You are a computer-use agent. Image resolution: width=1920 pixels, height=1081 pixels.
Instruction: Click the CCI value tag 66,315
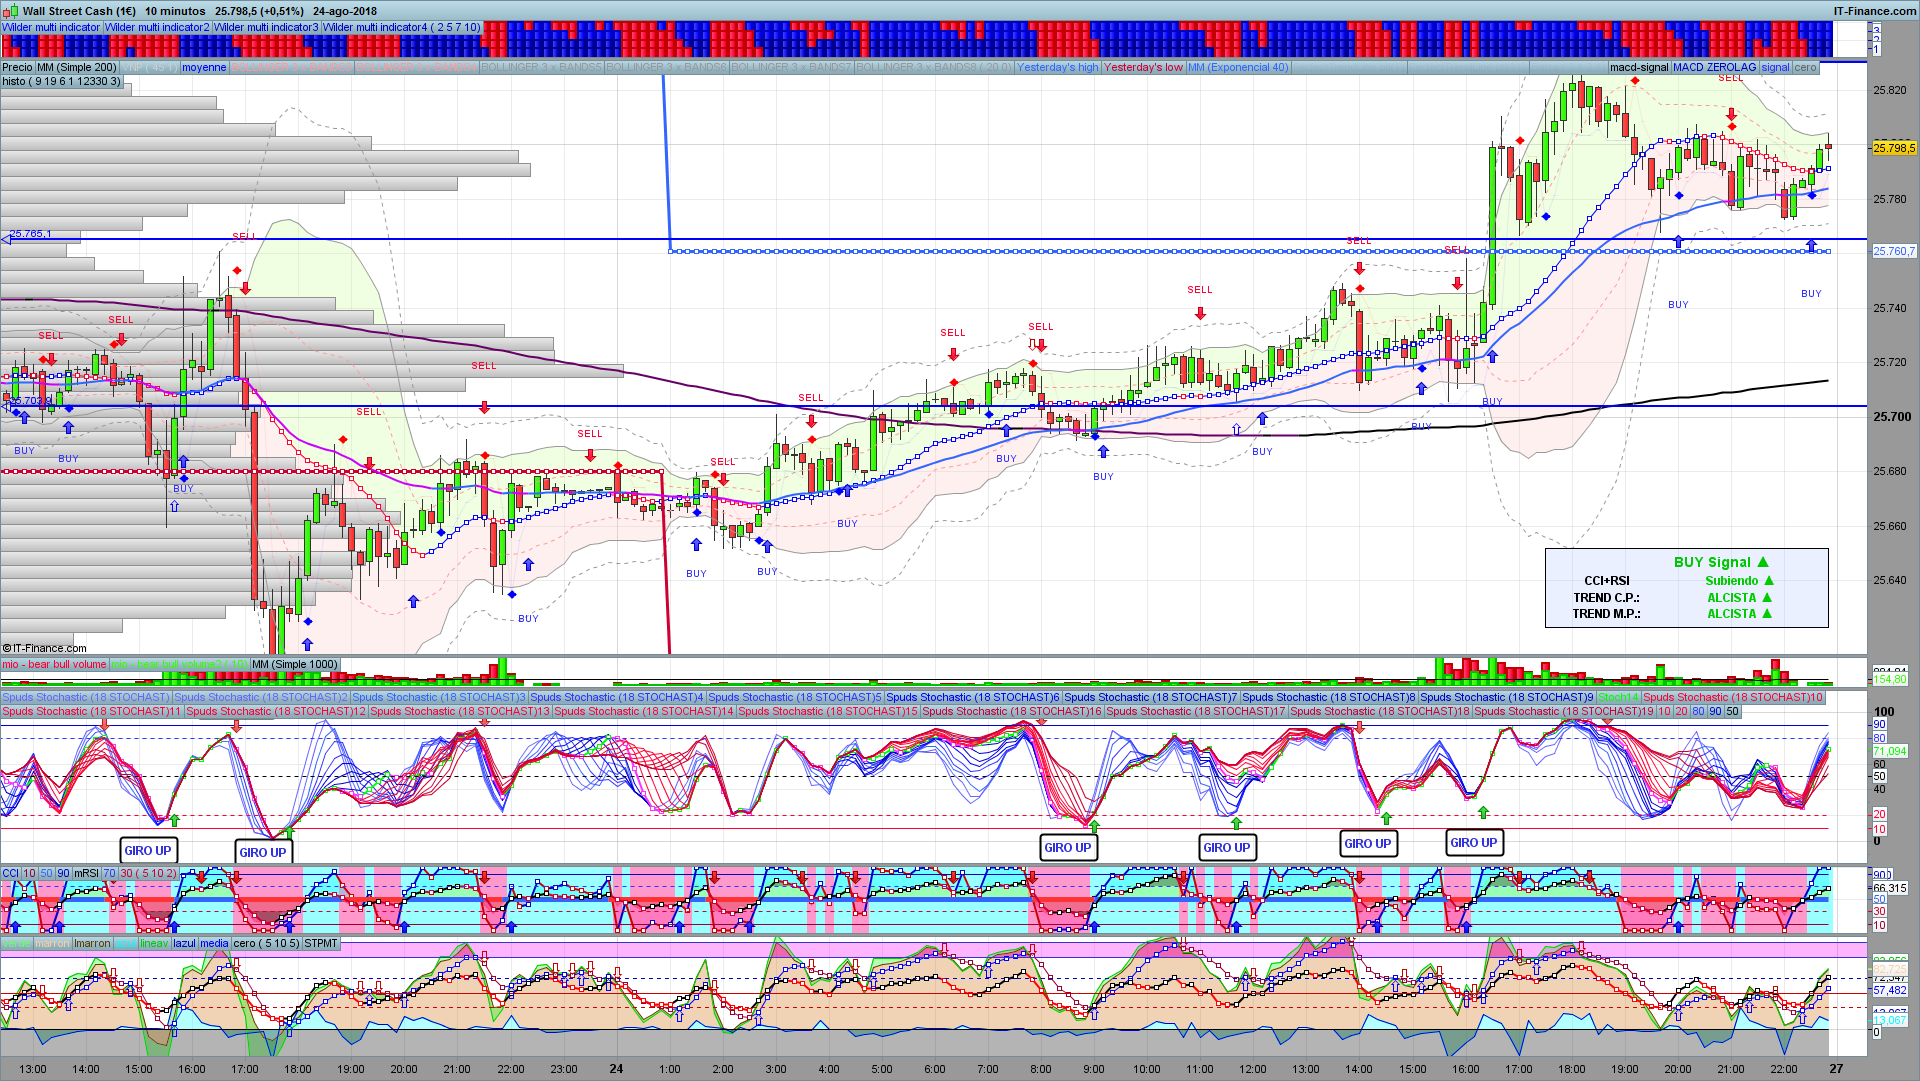[1890, 888]
